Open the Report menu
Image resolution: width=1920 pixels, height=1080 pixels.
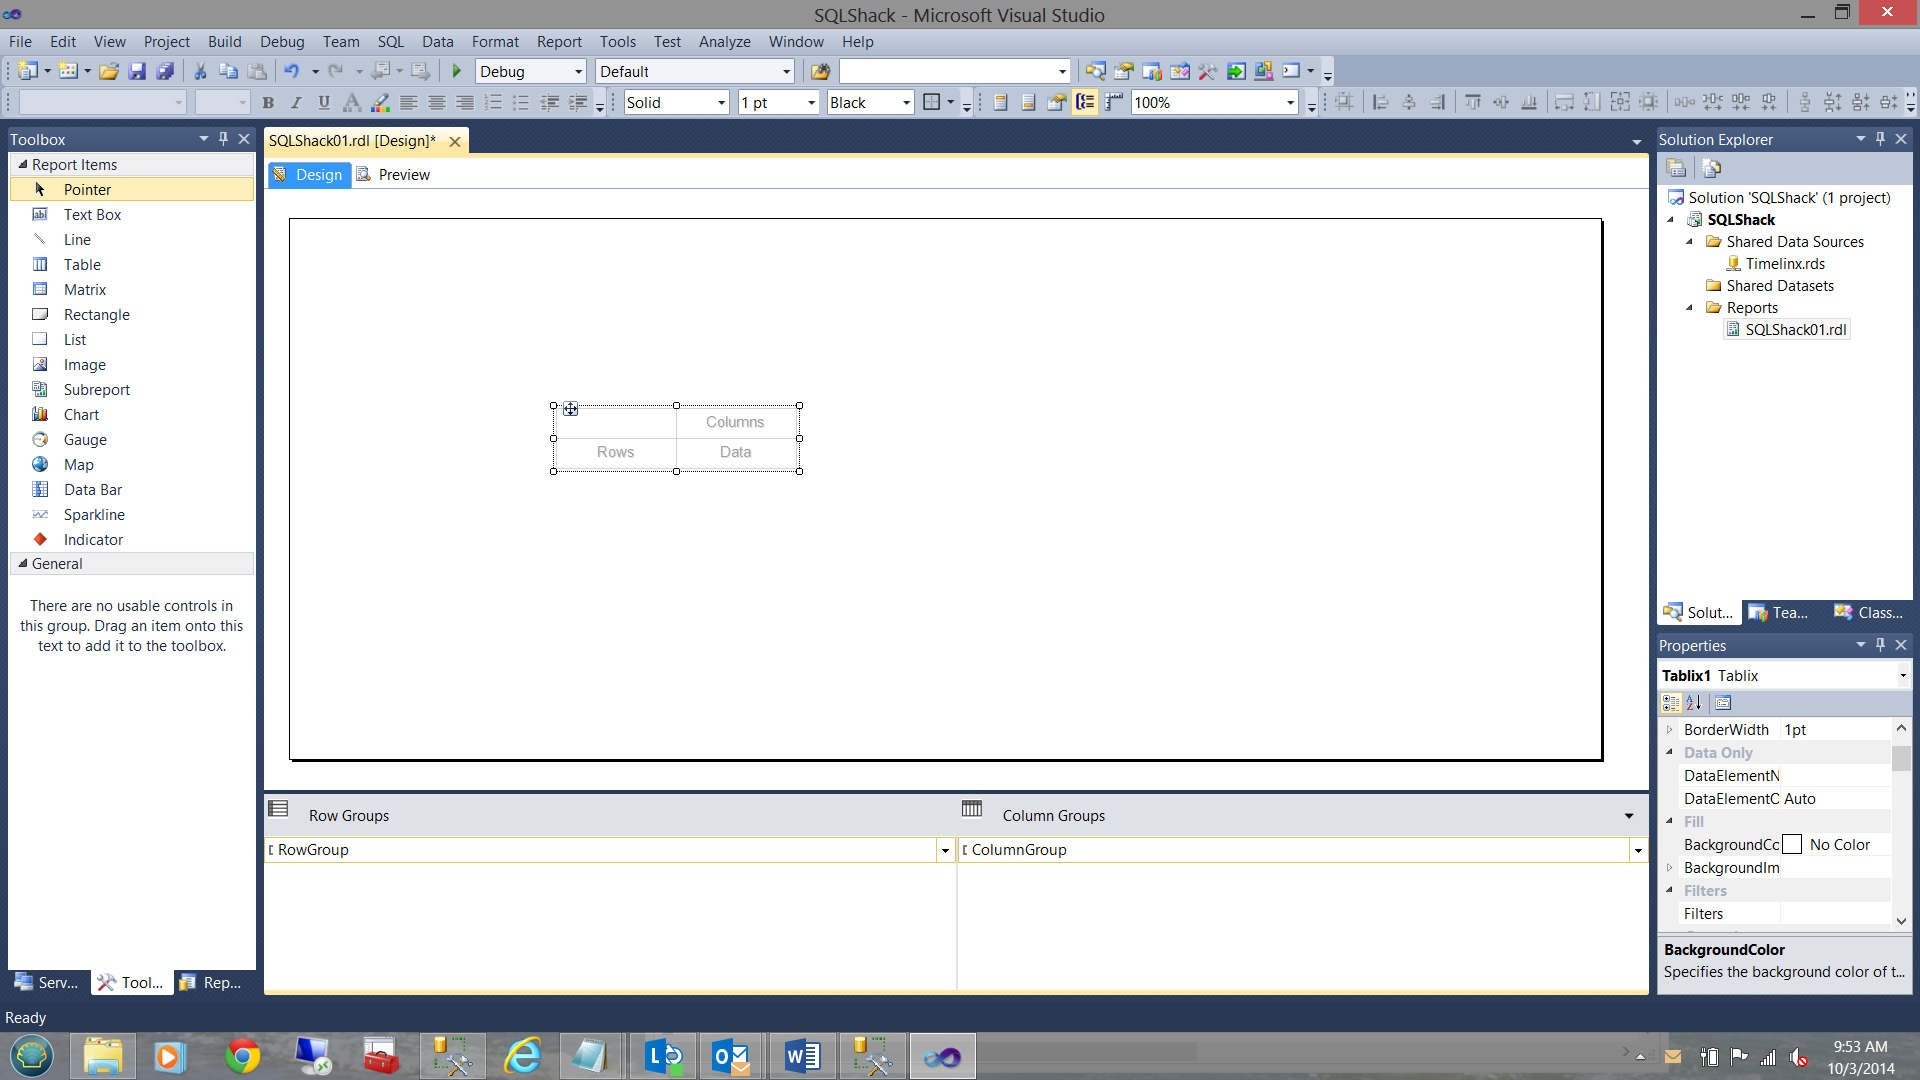pyautogui.click(x=558, y=42)
